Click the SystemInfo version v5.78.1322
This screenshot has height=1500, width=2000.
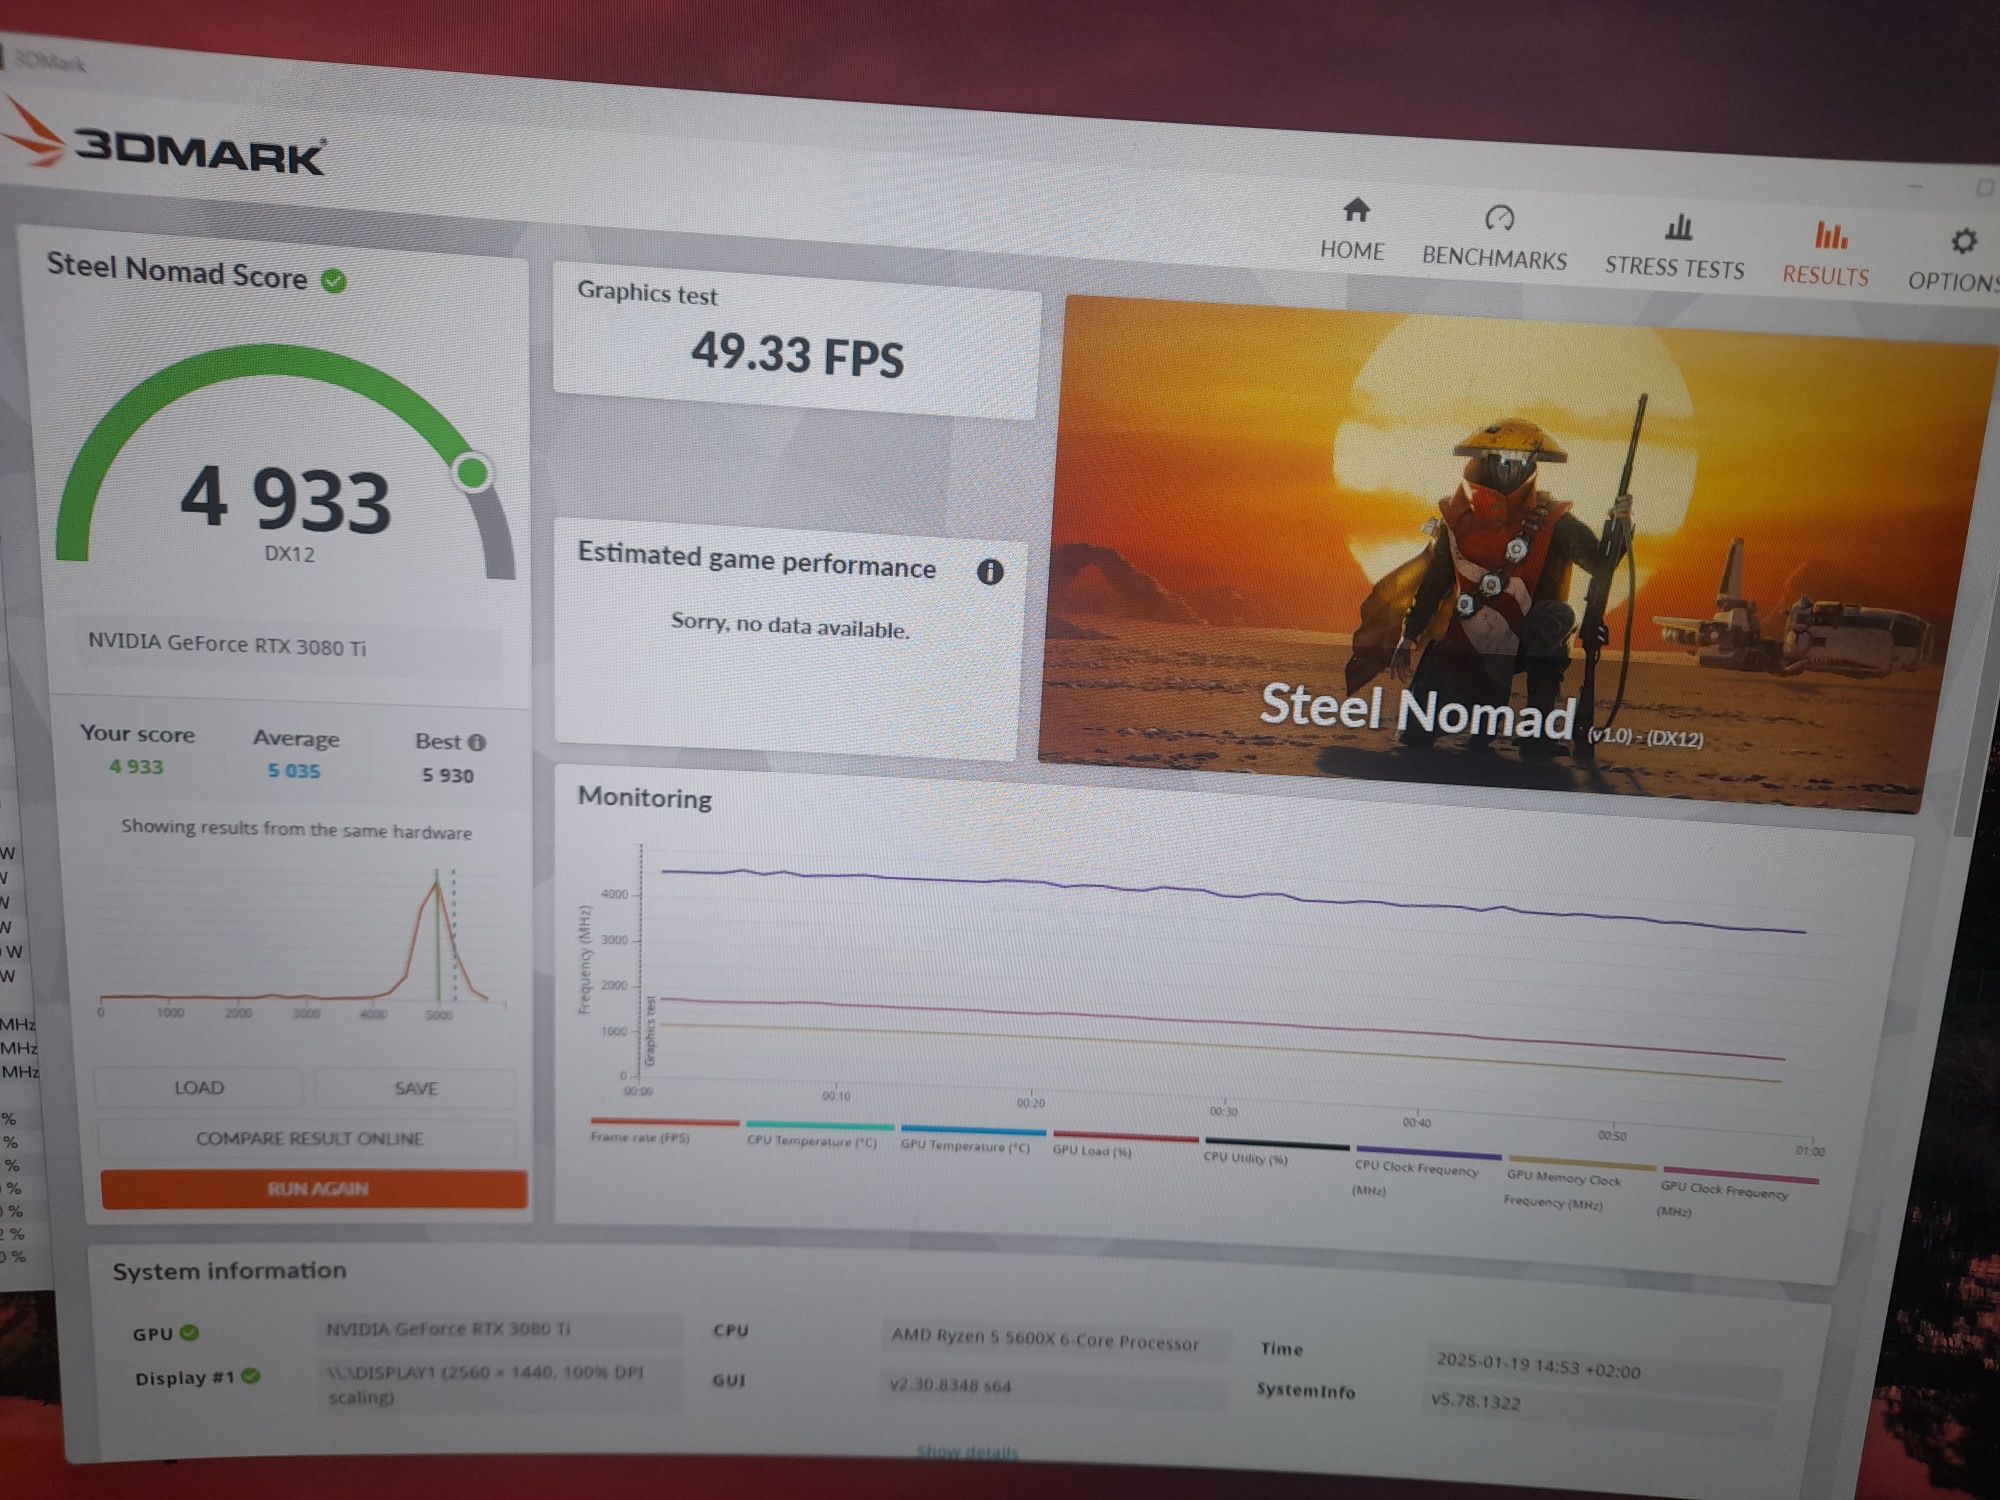click(x=1475, y=1402)
